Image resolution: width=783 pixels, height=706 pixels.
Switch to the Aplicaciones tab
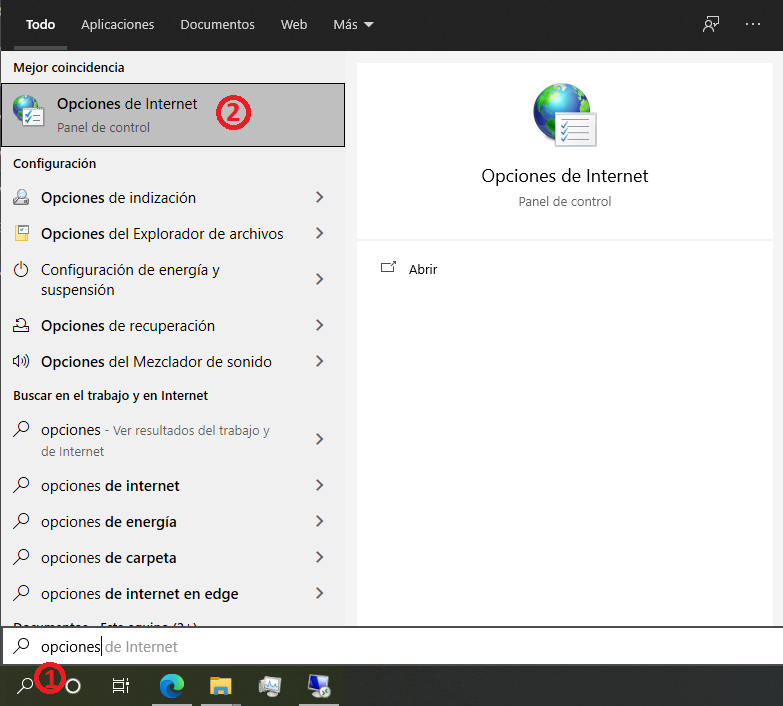(117, 24)
